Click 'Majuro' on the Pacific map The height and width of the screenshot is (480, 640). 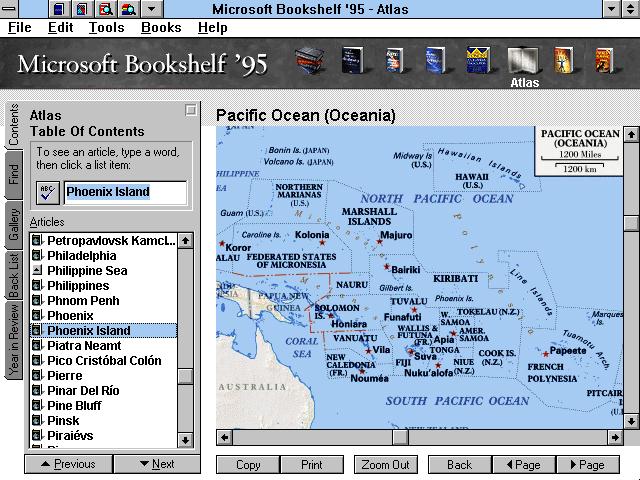pyautogui.click(x=396, y=235)
